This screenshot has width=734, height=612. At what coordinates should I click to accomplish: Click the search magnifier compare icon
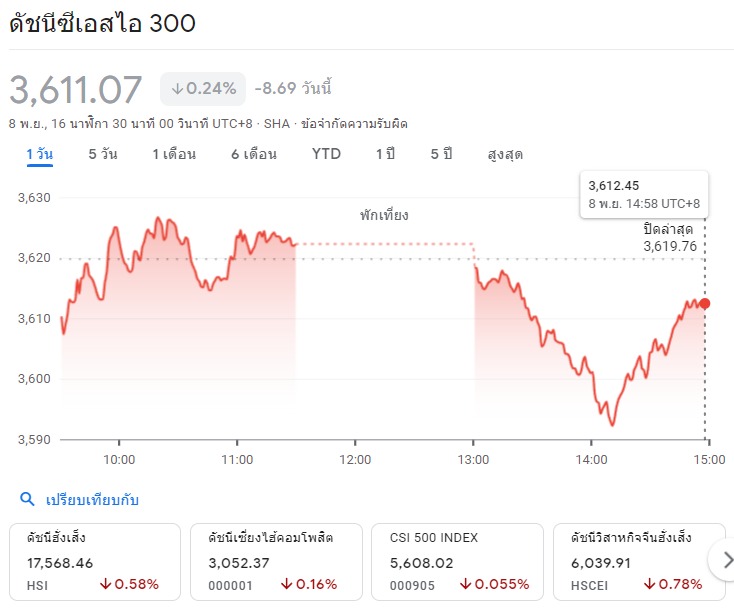[x=26, y=498]
